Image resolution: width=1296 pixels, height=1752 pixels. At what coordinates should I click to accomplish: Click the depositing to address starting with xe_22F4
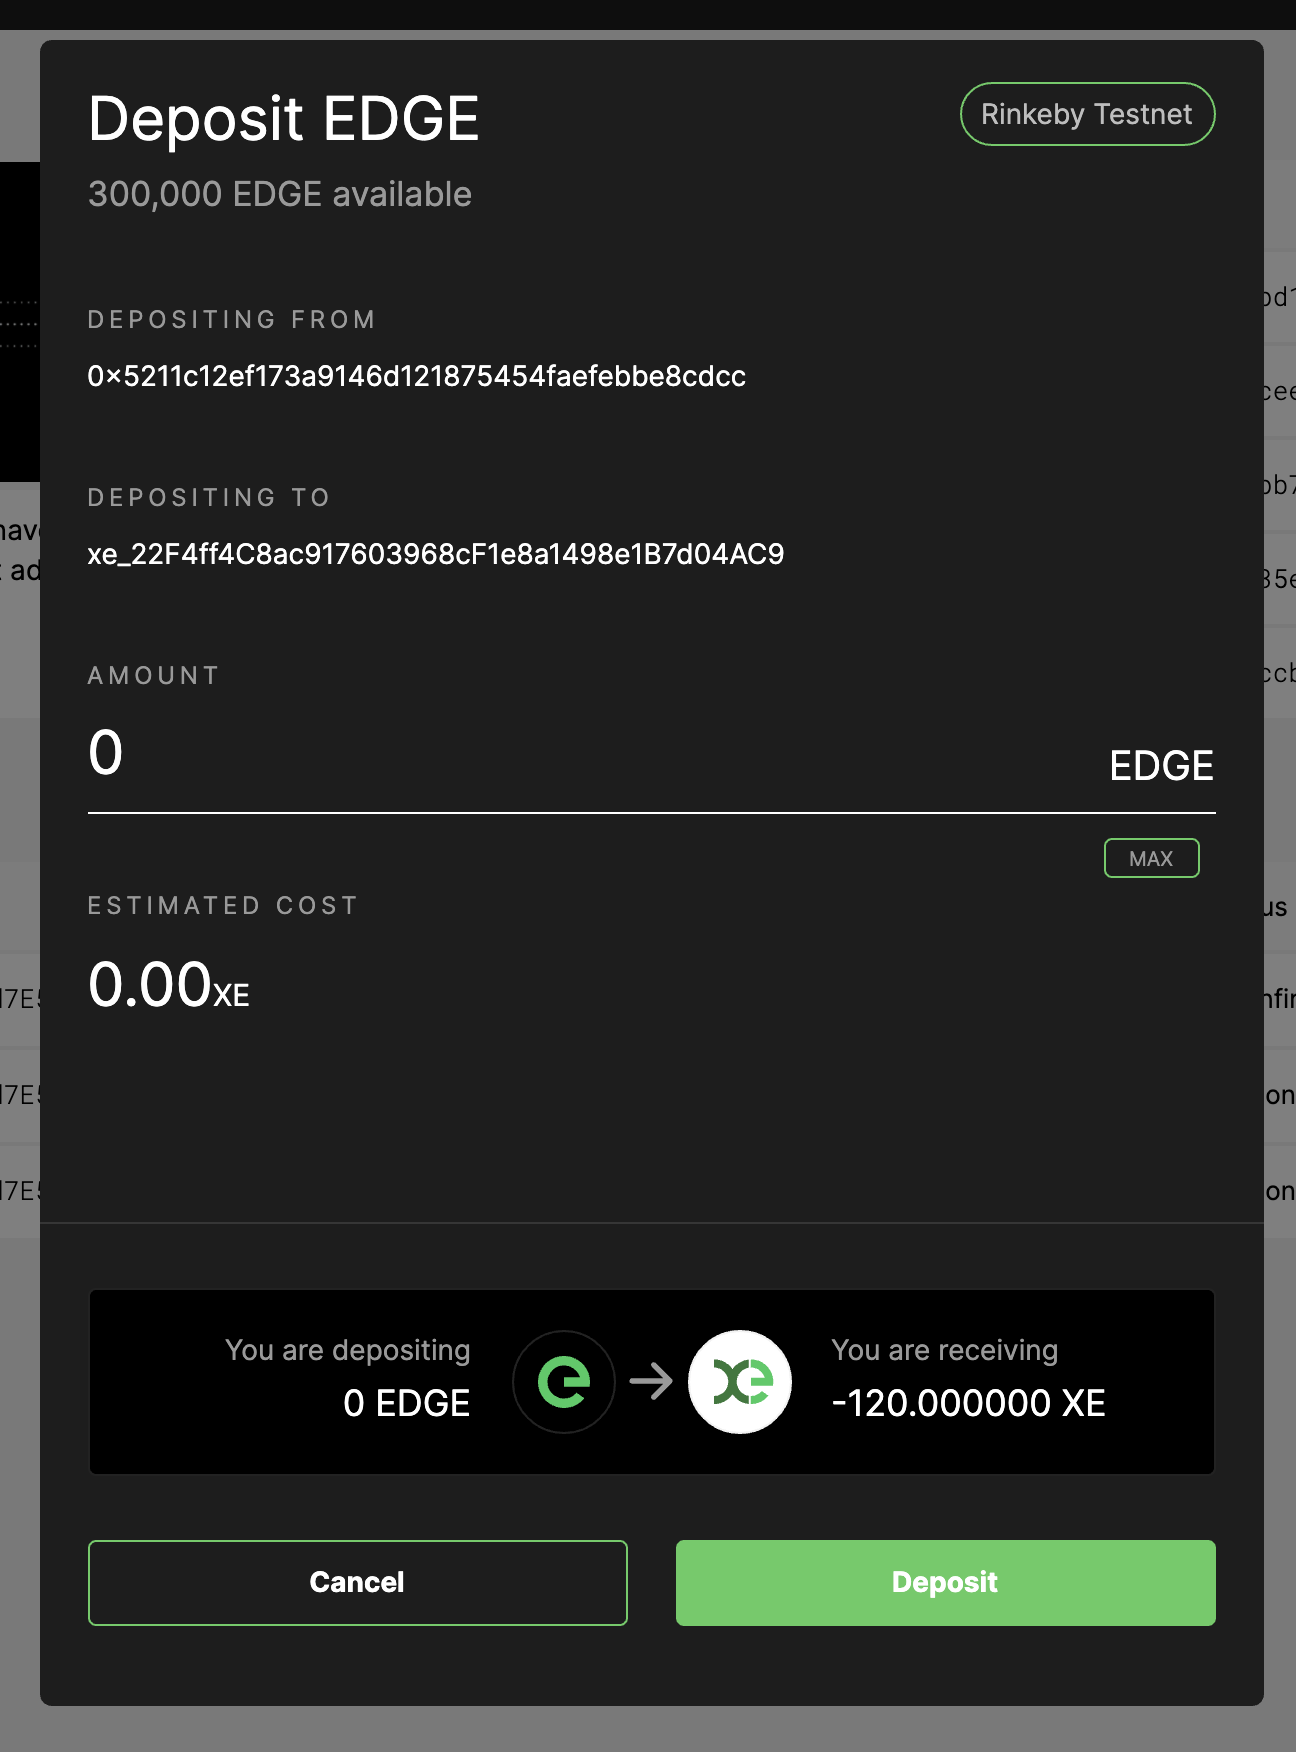click(436, 553)
